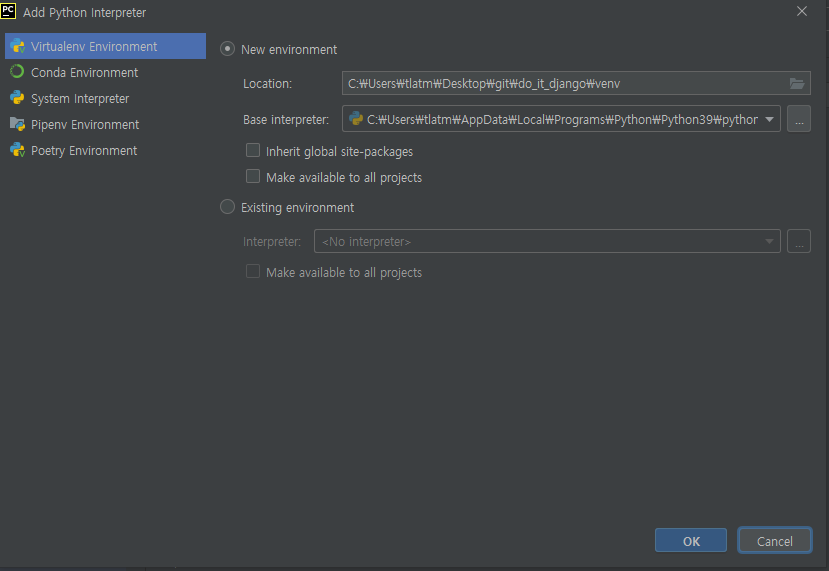Viewport: 829px width, 571px height.
Task: Click the Interpreter: label
Action: [x=272, y=242]
